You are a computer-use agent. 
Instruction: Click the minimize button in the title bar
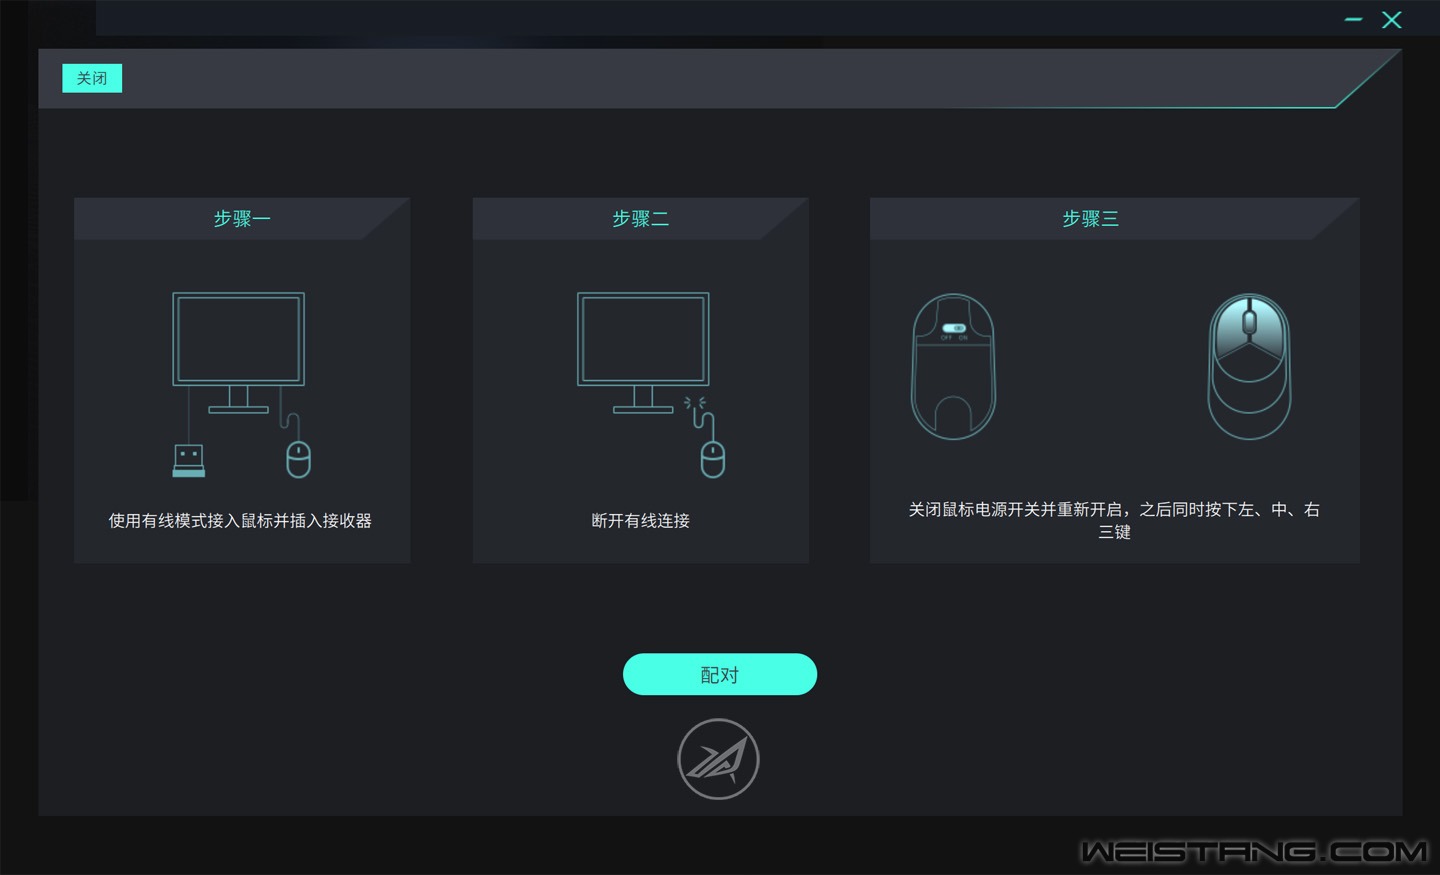click(x=1353, y=20)
